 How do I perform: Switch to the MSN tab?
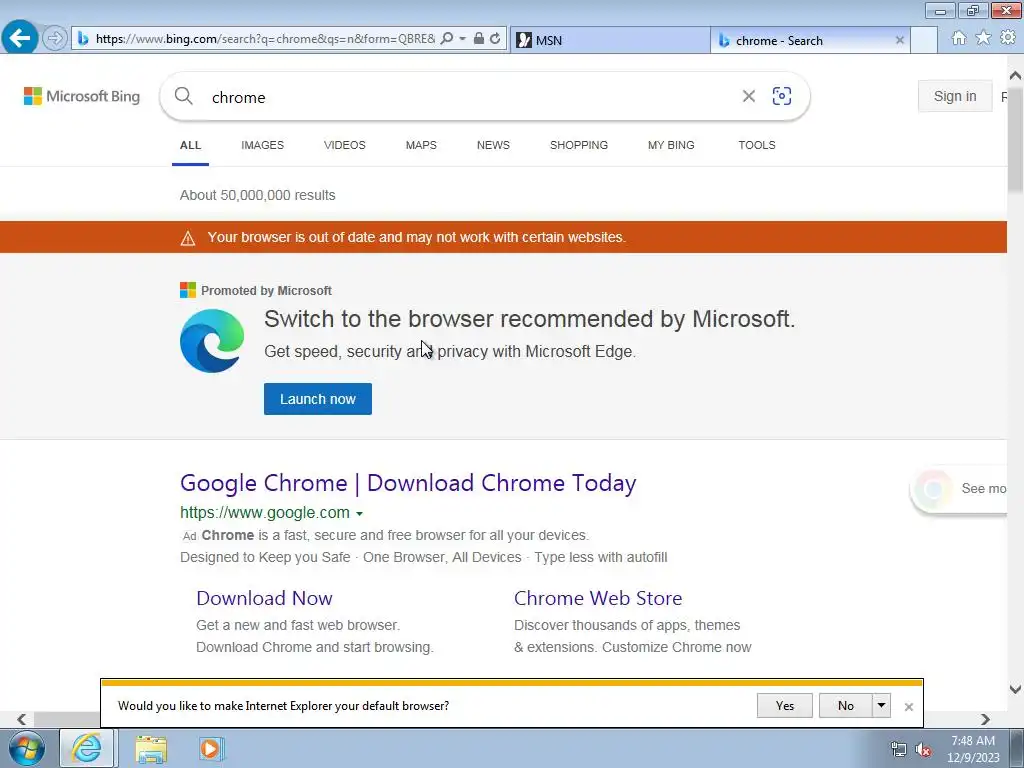(610, 40)
